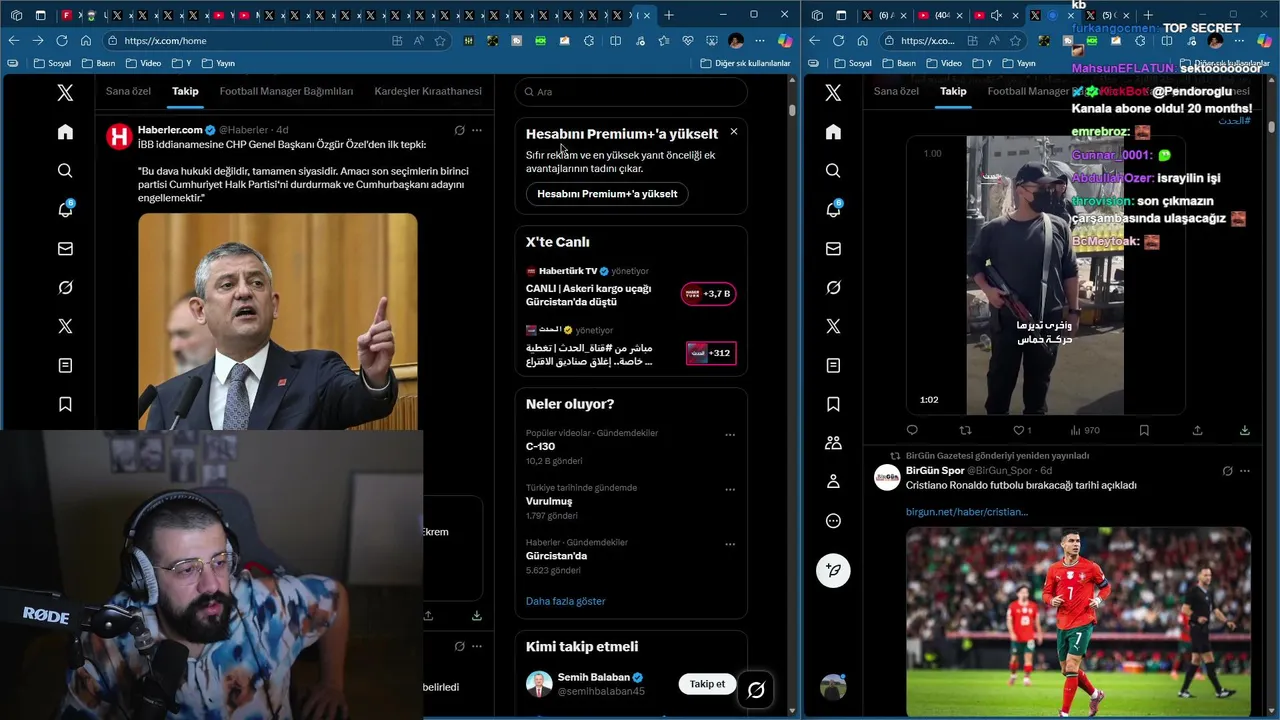Open Explore search icon in left X sidebar
The image size is (1280, 720).
pyautogui.click(x=65, y=171)
